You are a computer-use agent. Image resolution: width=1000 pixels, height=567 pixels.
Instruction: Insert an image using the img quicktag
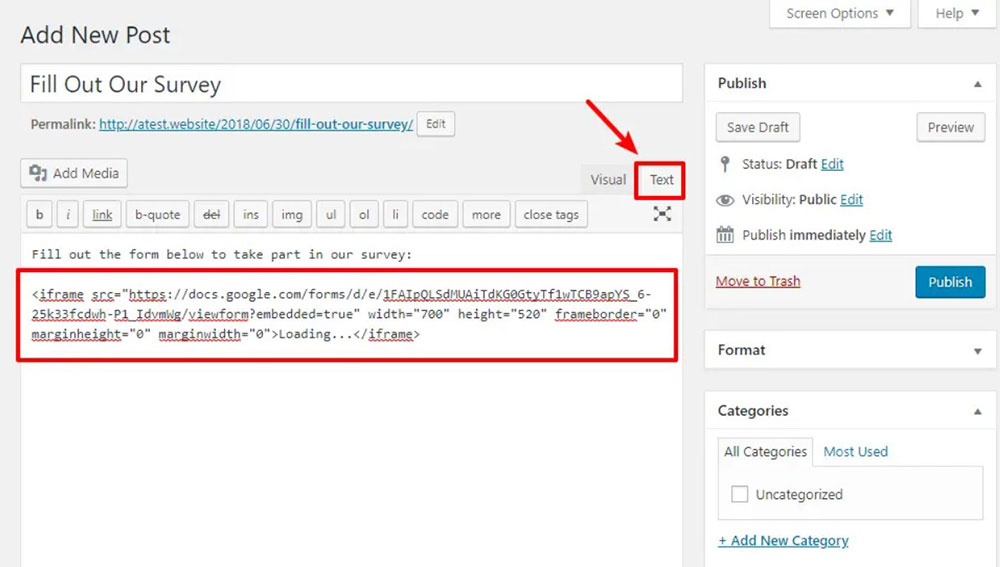click(x=291, y=214)
